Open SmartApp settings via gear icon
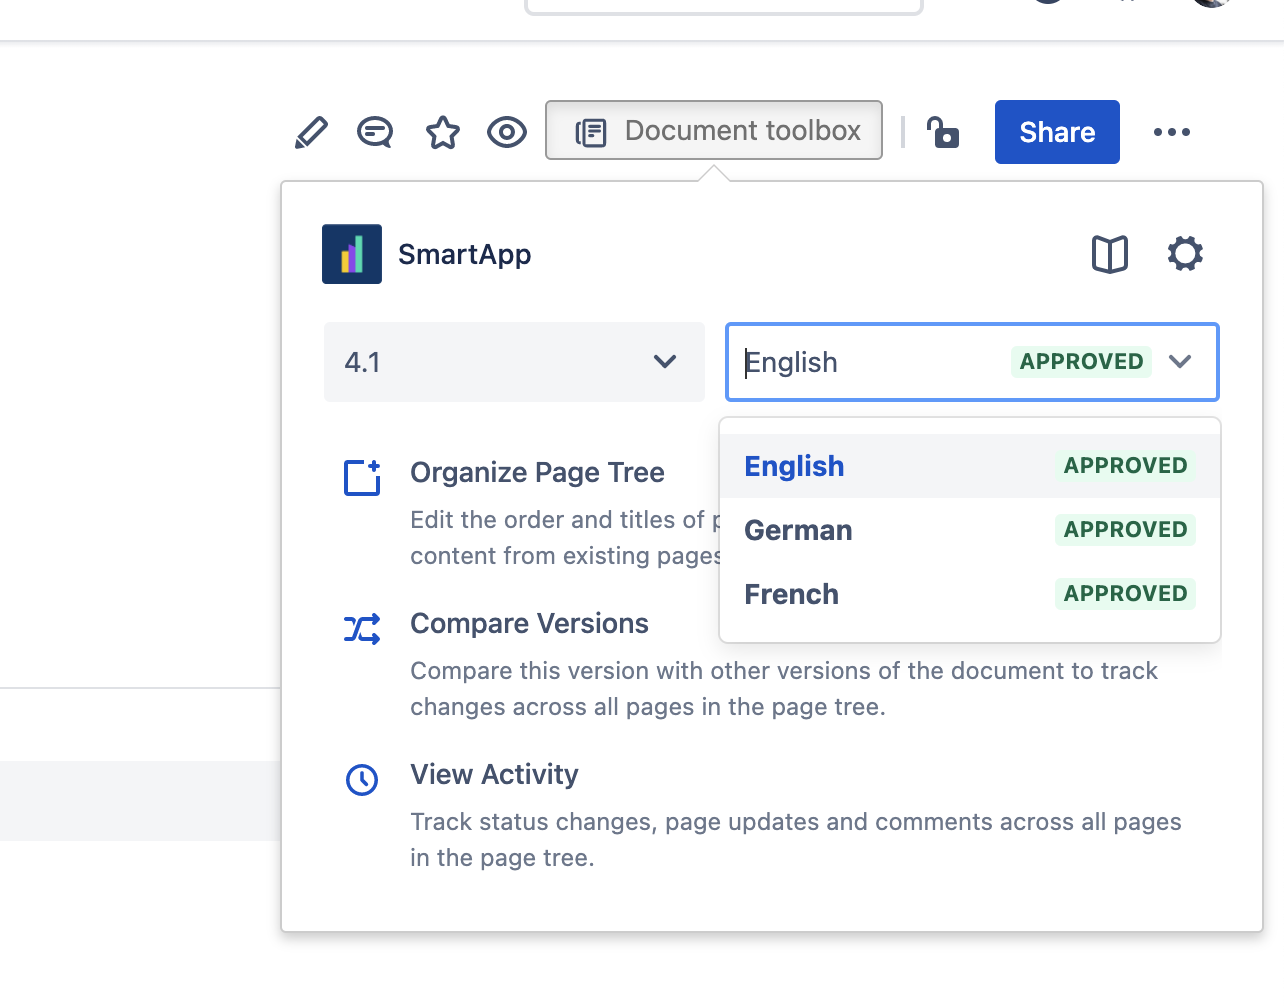The height and width of the screenshot is (1006, 1284). tap(1185, 254)
